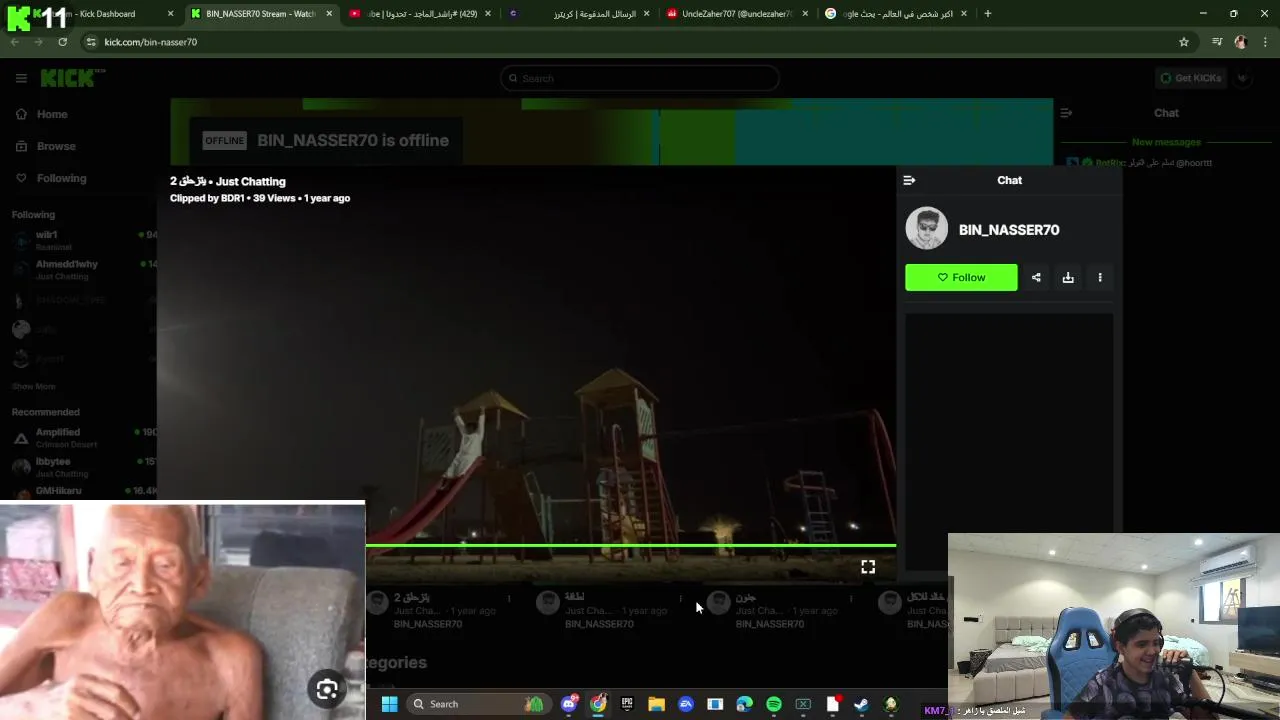Switch to the YouTube browser tab
The height and width of the screenshot is (720, 1280).
coord(421,14)
